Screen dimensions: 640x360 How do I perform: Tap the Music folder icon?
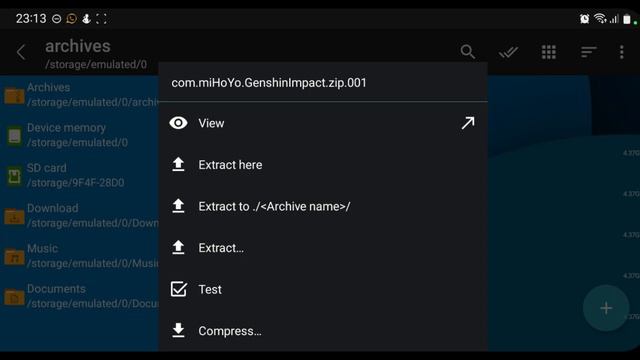coord(14,257)
